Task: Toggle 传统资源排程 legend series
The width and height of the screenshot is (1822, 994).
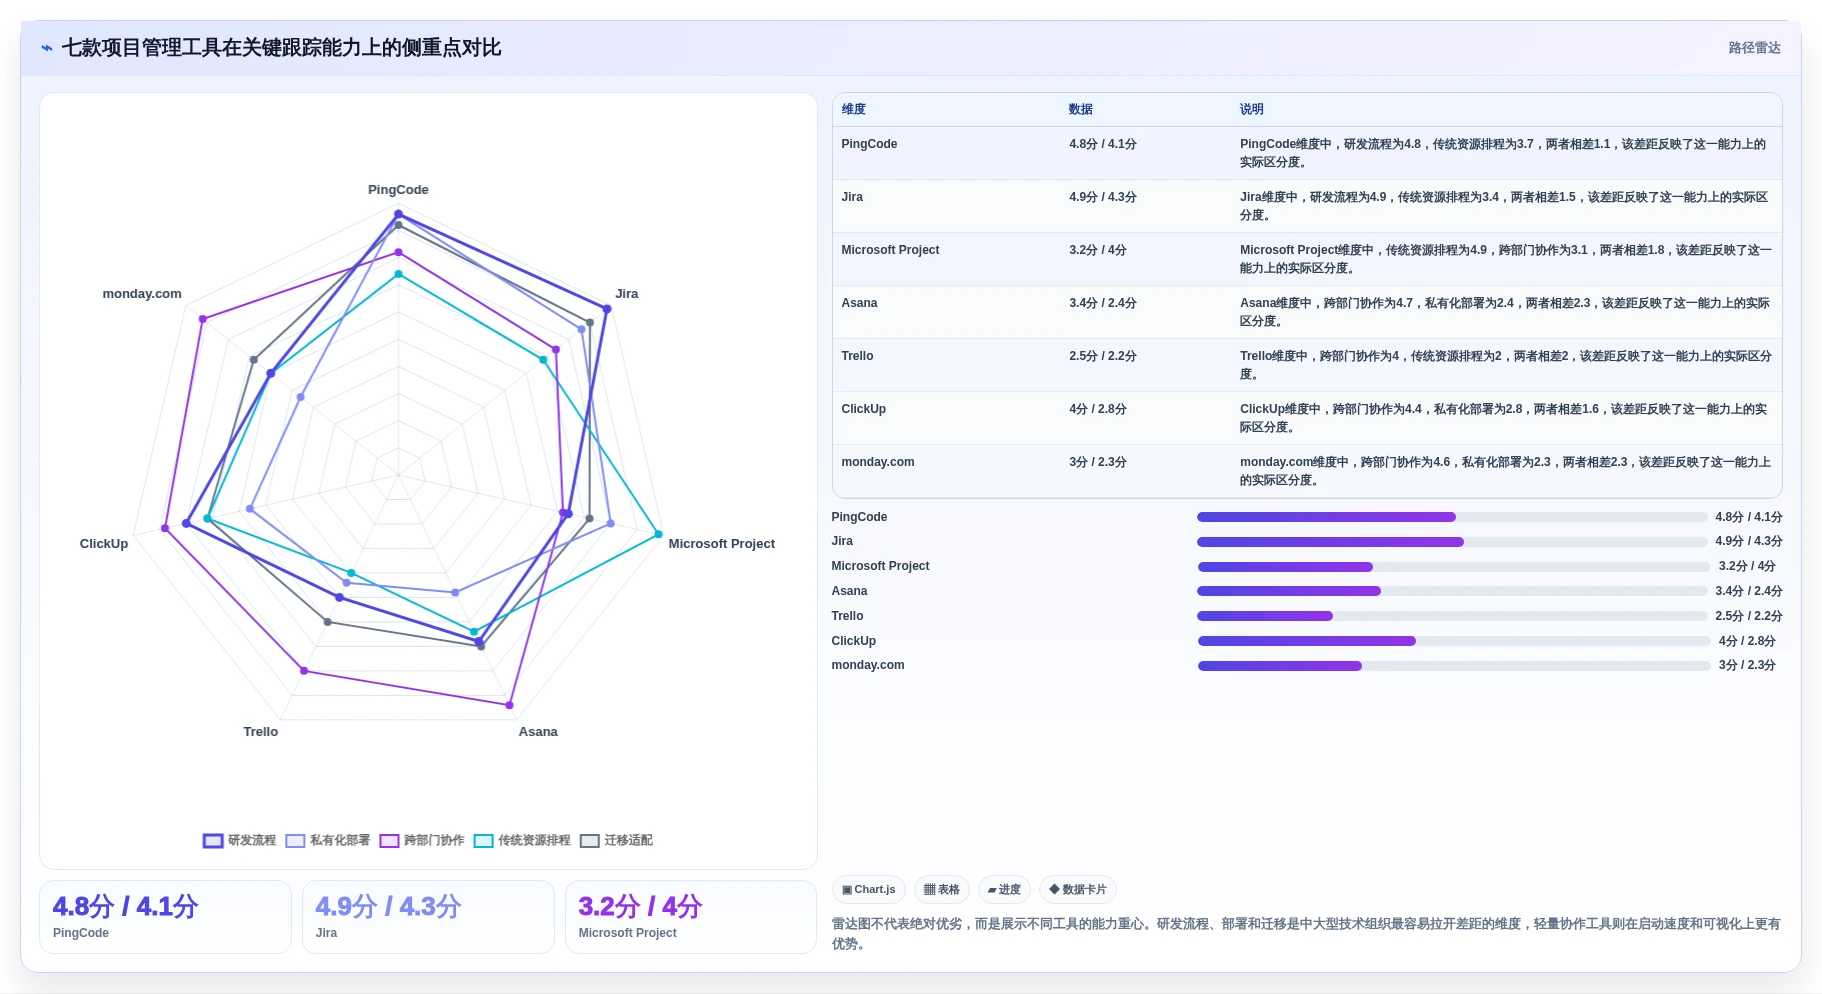Action: coord(522,840)
